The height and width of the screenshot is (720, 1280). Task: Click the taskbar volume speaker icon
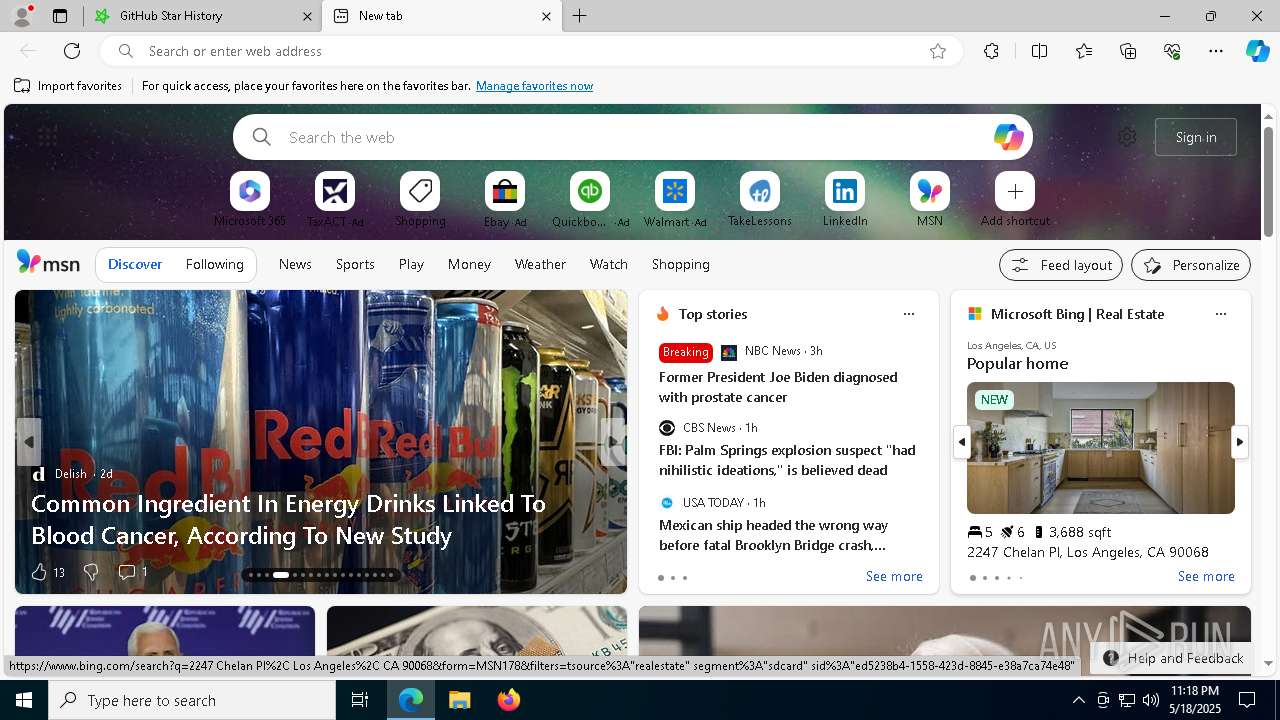click(1151, 700)
